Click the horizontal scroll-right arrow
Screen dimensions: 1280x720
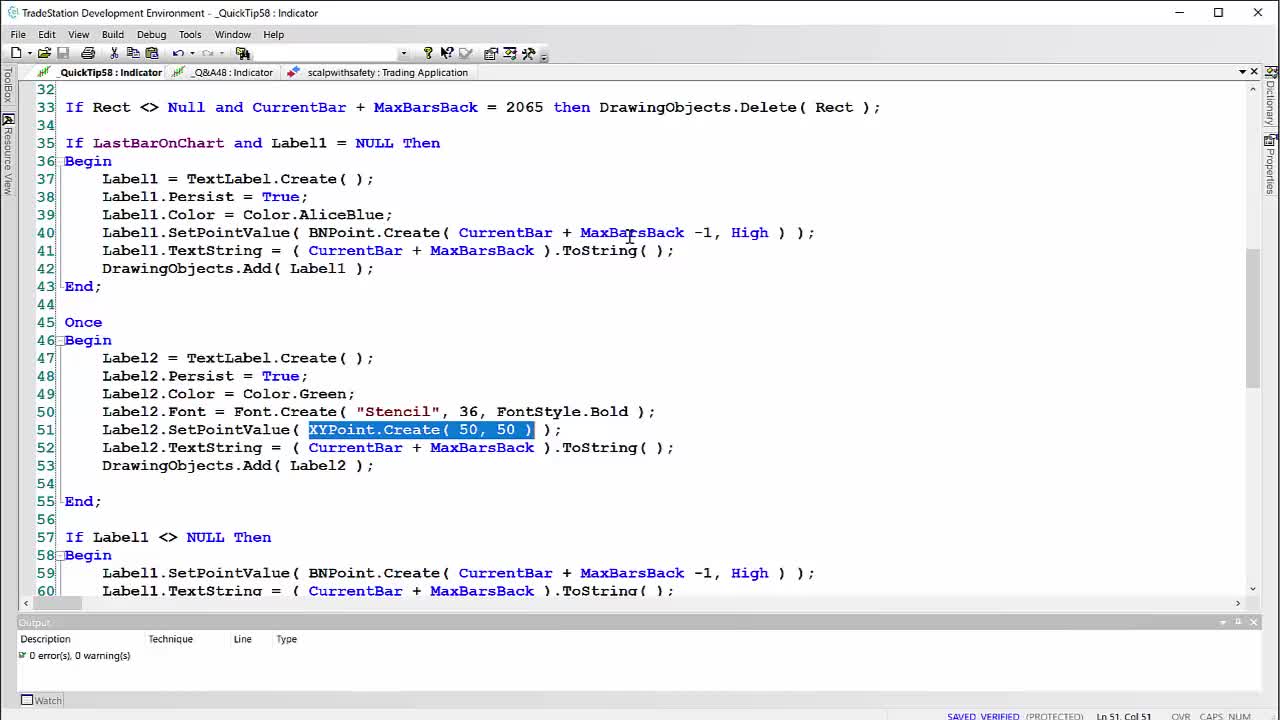pyautogui.click(x=1237, y=603)
